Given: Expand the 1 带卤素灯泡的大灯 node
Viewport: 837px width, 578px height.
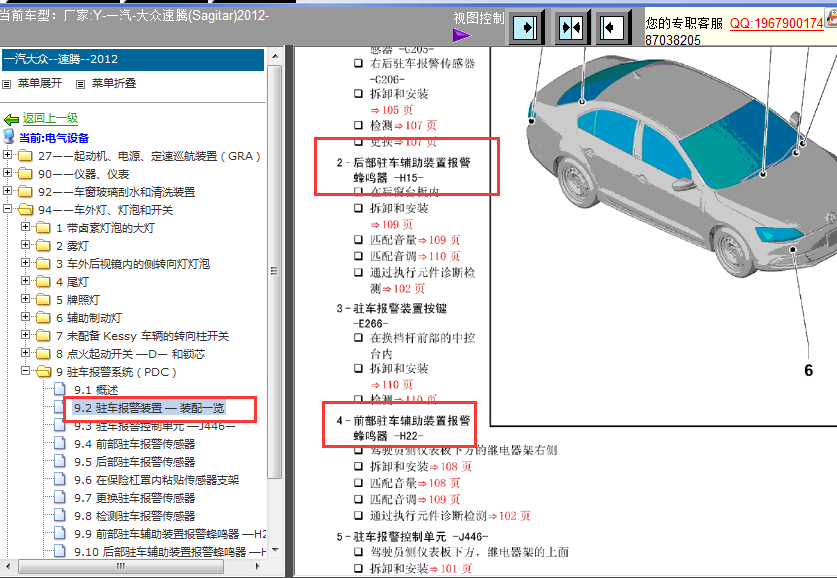Looking at the screenshot, I should [x=25, y=227].
